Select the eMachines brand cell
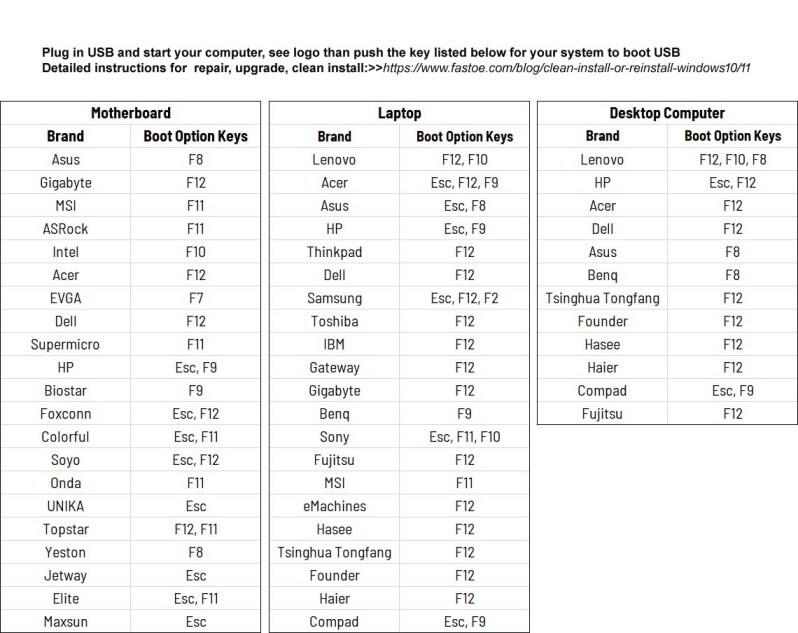798x633 pixels. click(x=335, y=506)
